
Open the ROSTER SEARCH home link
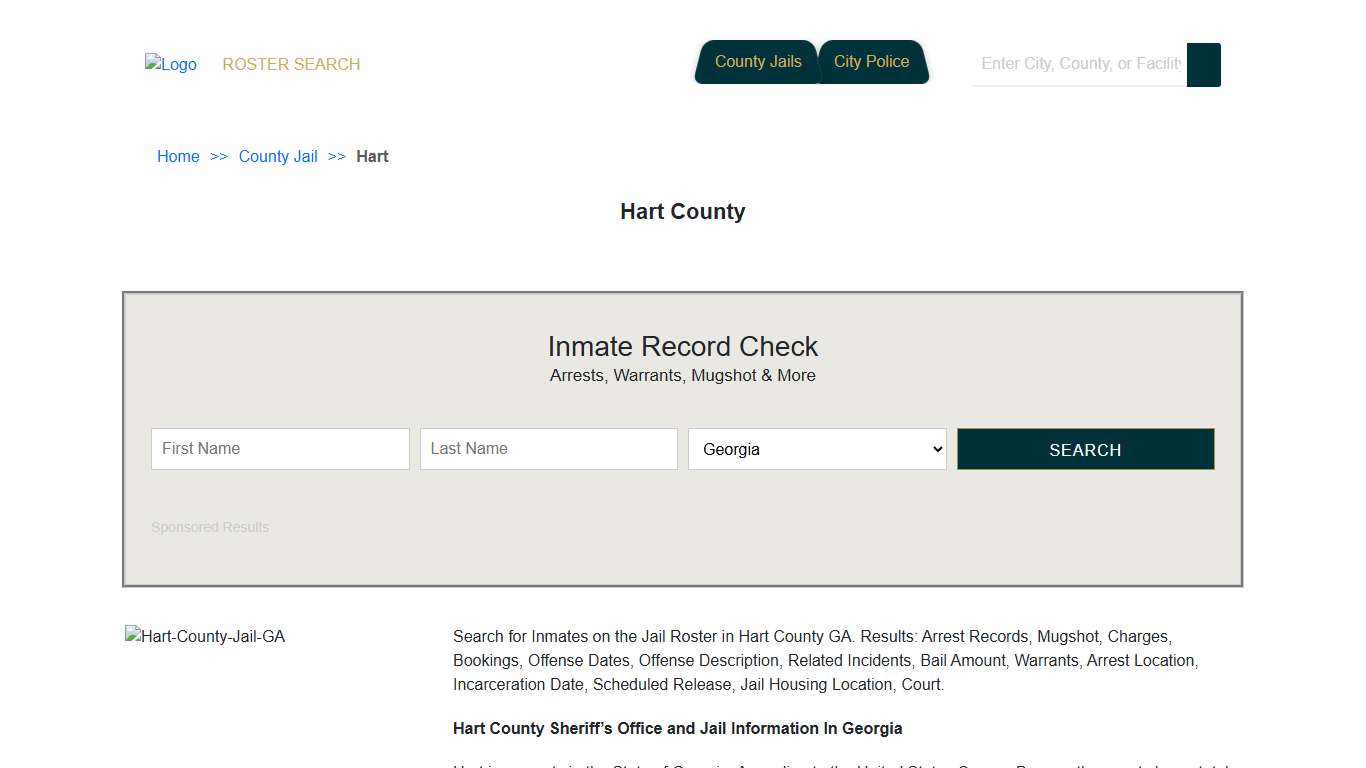point(291,64)
